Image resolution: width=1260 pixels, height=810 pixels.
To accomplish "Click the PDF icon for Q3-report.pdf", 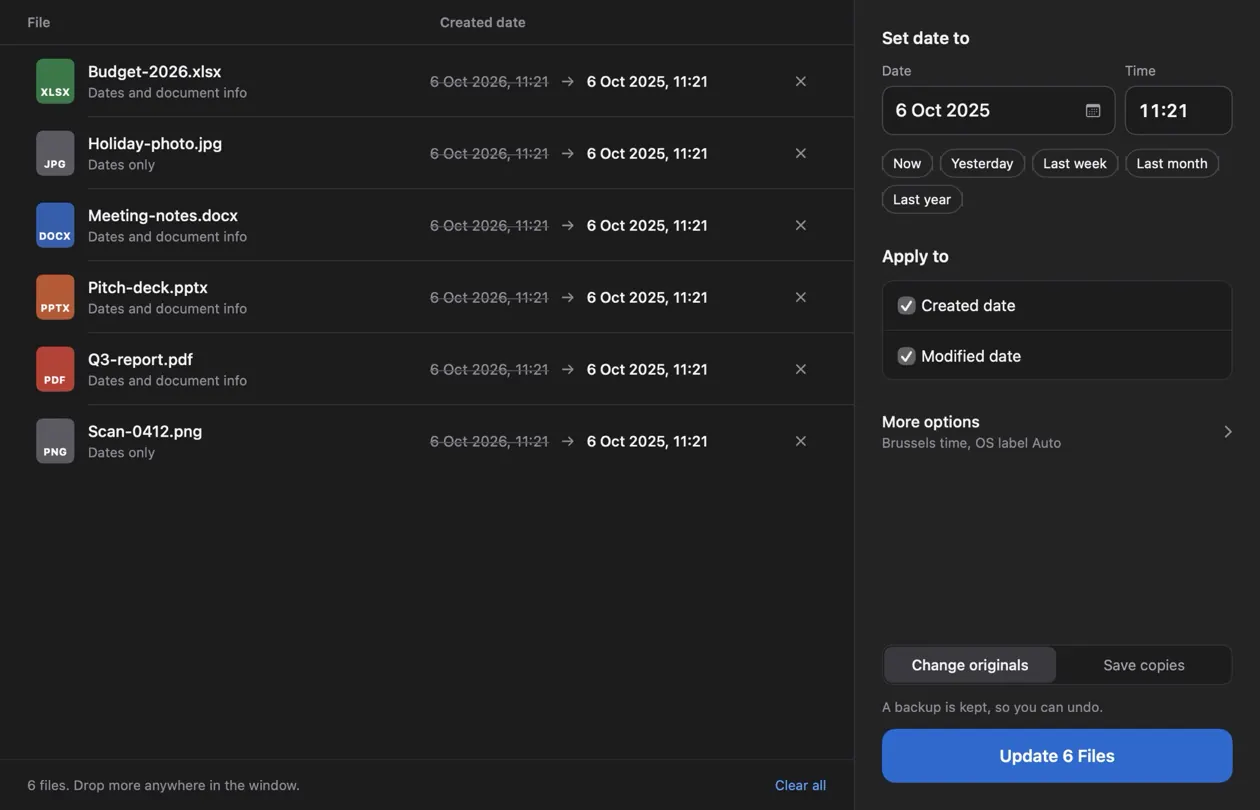I will click(55, 369).
